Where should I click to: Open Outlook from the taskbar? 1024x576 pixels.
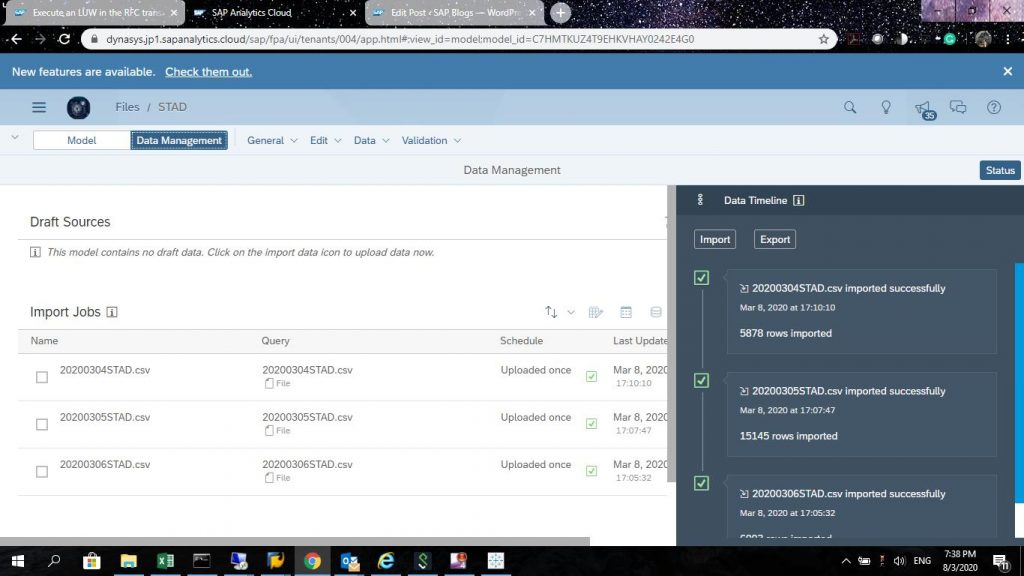[349, 561]
